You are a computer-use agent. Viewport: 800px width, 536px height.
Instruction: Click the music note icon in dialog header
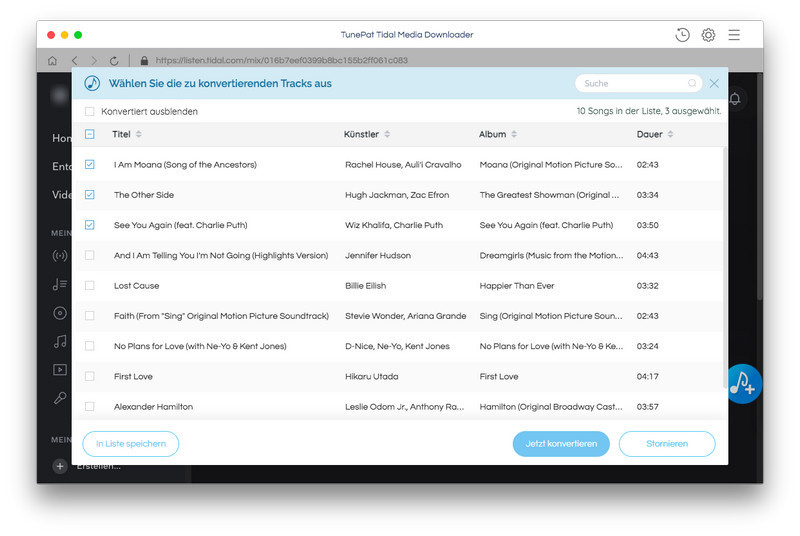pos(92,83)
